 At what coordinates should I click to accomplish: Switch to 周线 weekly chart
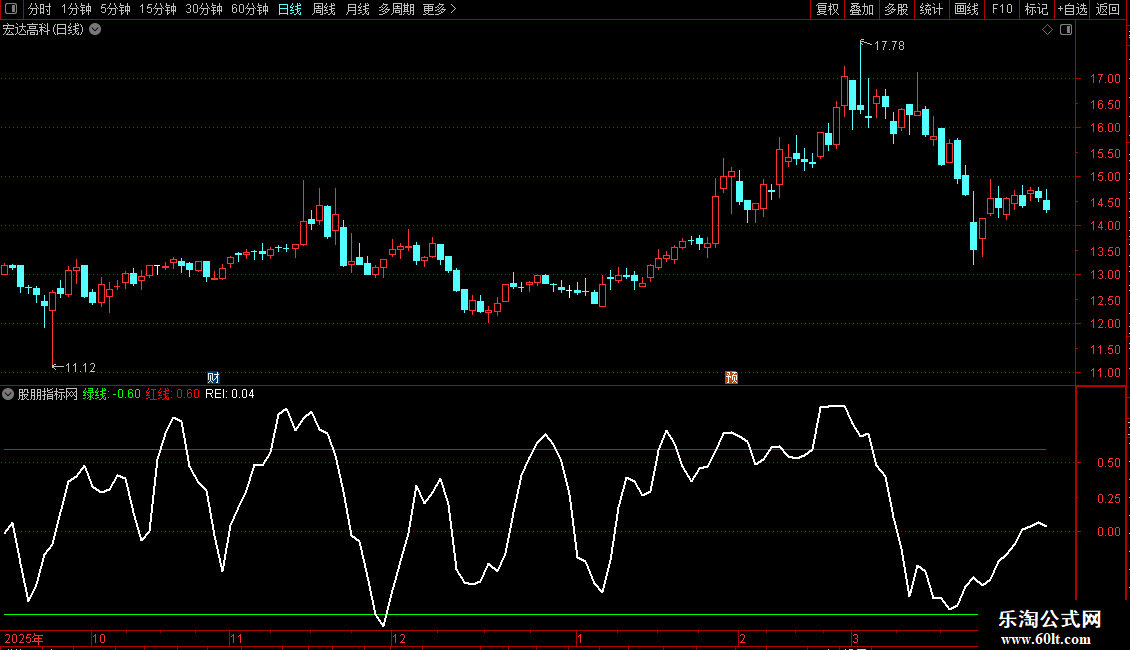coord(324,9)
